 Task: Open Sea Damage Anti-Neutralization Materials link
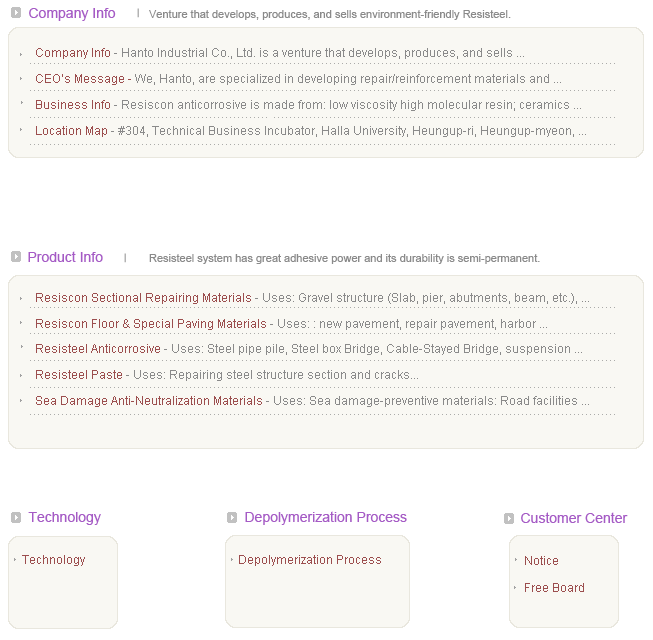(148, 401)
